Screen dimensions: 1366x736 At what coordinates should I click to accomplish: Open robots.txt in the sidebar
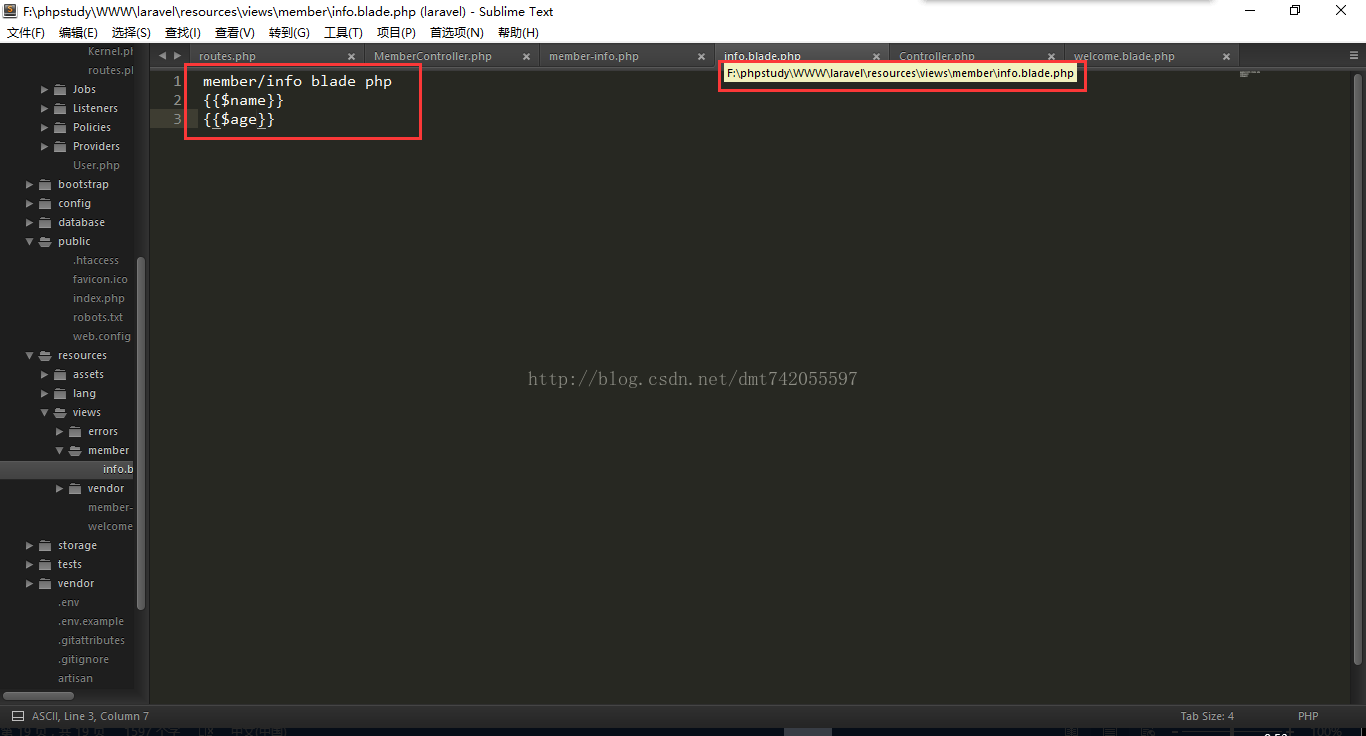pos(98,317)
